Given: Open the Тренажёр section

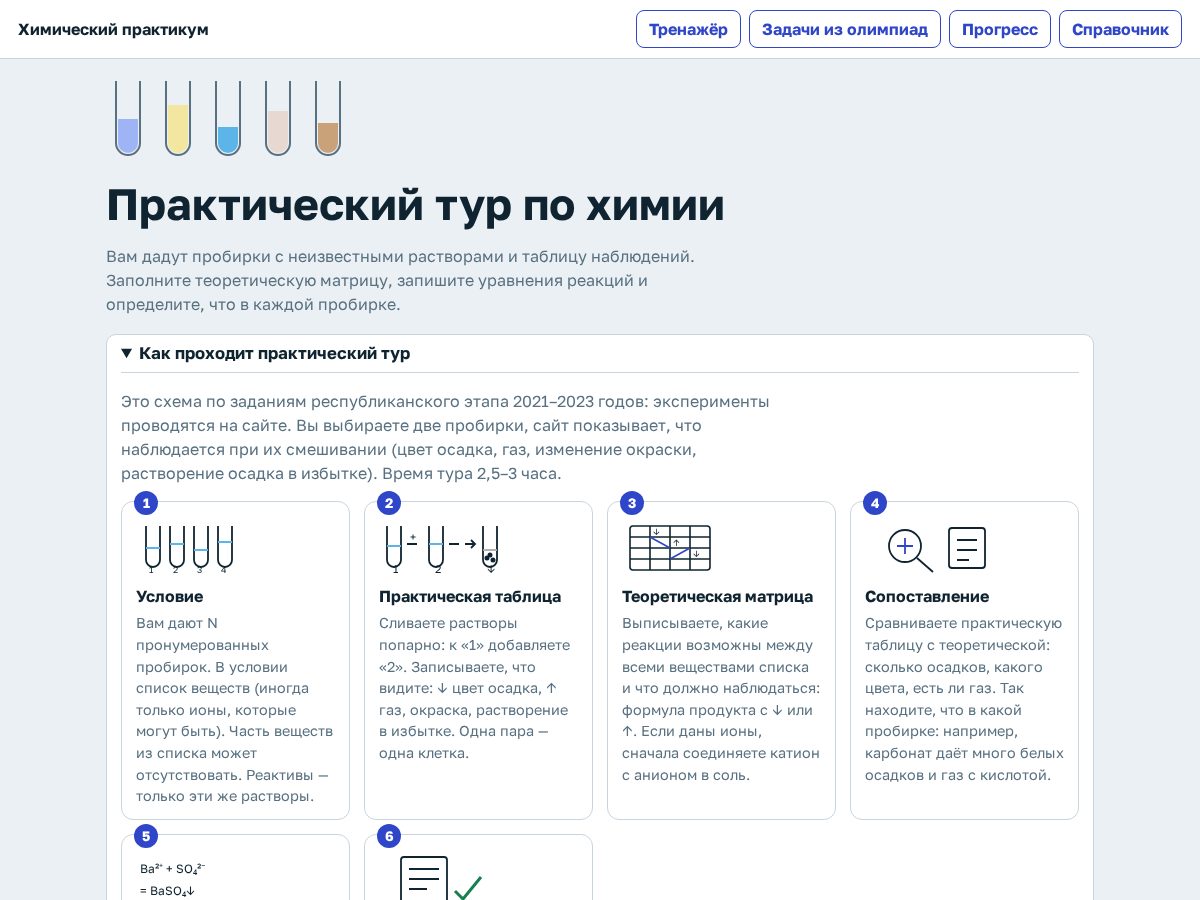Looking at the screenshot, I should coord(688,29).
